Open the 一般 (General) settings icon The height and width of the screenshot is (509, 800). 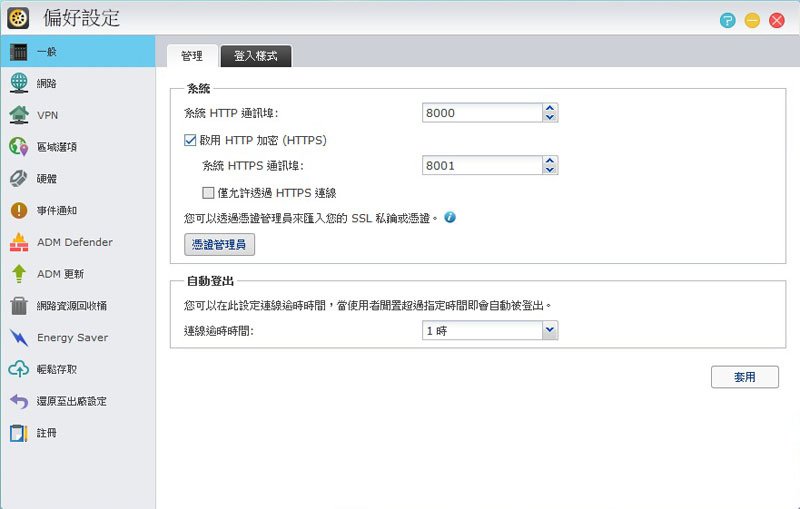click(18, 52)
